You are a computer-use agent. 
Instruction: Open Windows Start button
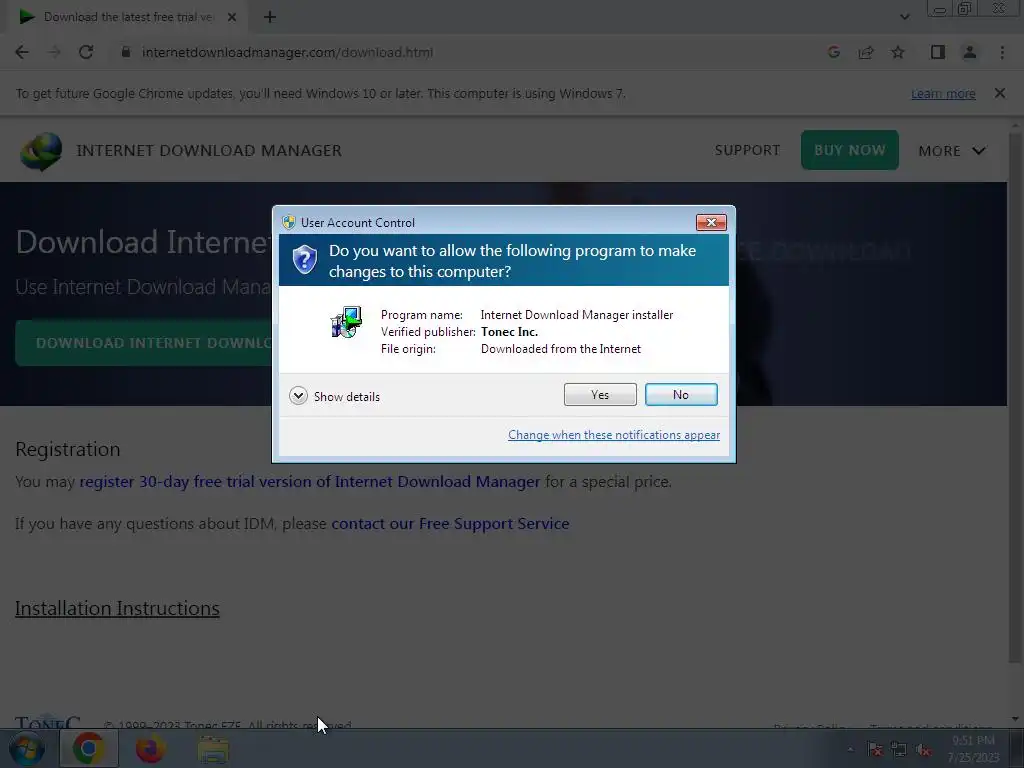tap(26, 748)
